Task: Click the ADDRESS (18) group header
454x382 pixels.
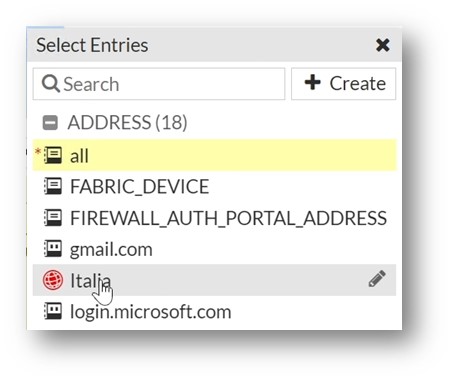Action: point(127,122)
